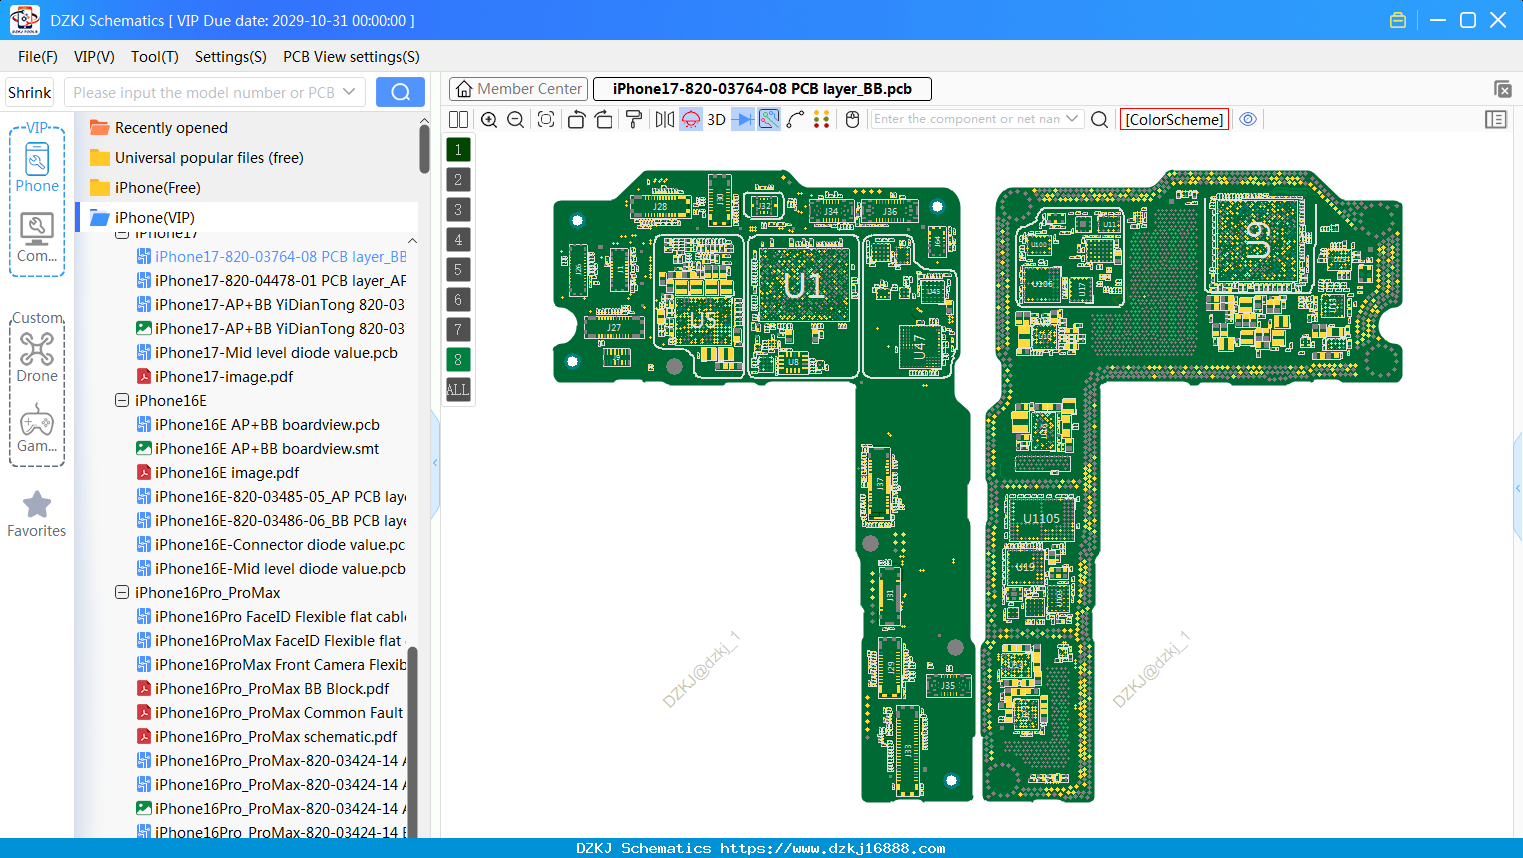Open the File(F) menu
The image size is (1523, 858).
pos(38,56)
